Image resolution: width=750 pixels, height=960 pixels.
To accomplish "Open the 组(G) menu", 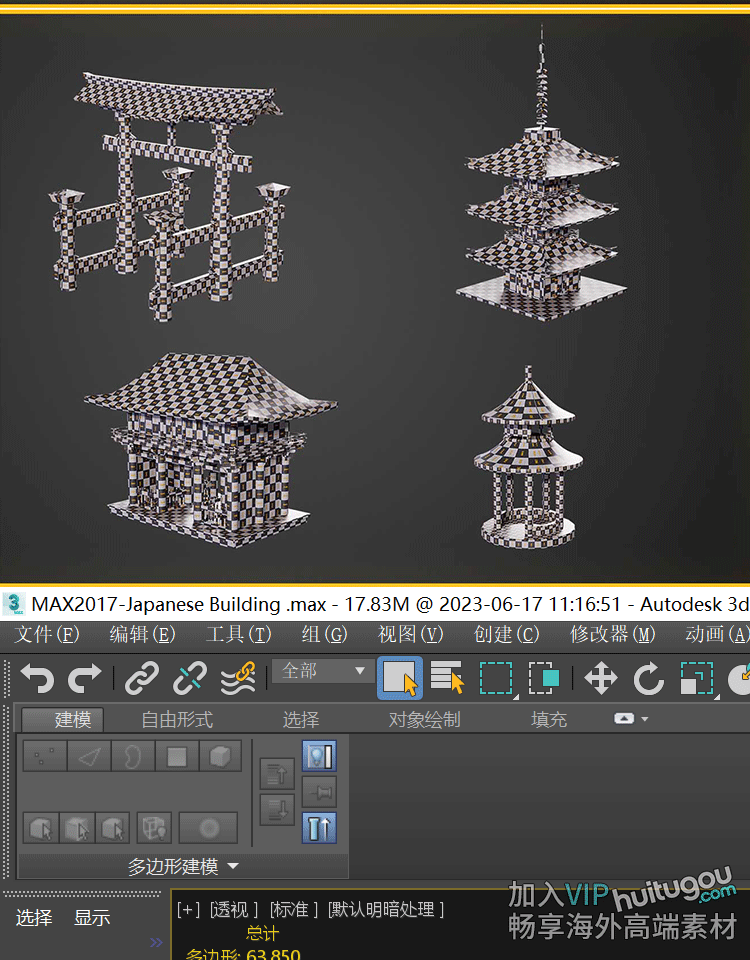I will pos(324,634).
